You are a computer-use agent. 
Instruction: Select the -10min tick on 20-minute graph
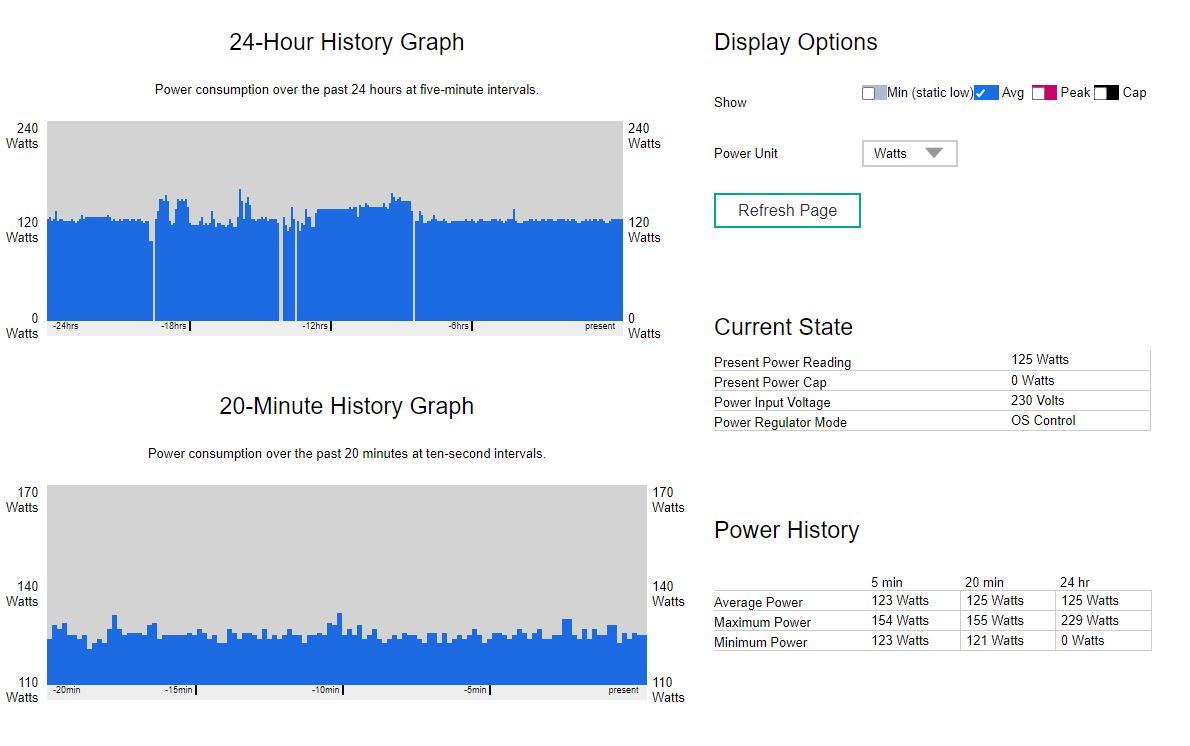pyautogui.click(x=326, y=690)
